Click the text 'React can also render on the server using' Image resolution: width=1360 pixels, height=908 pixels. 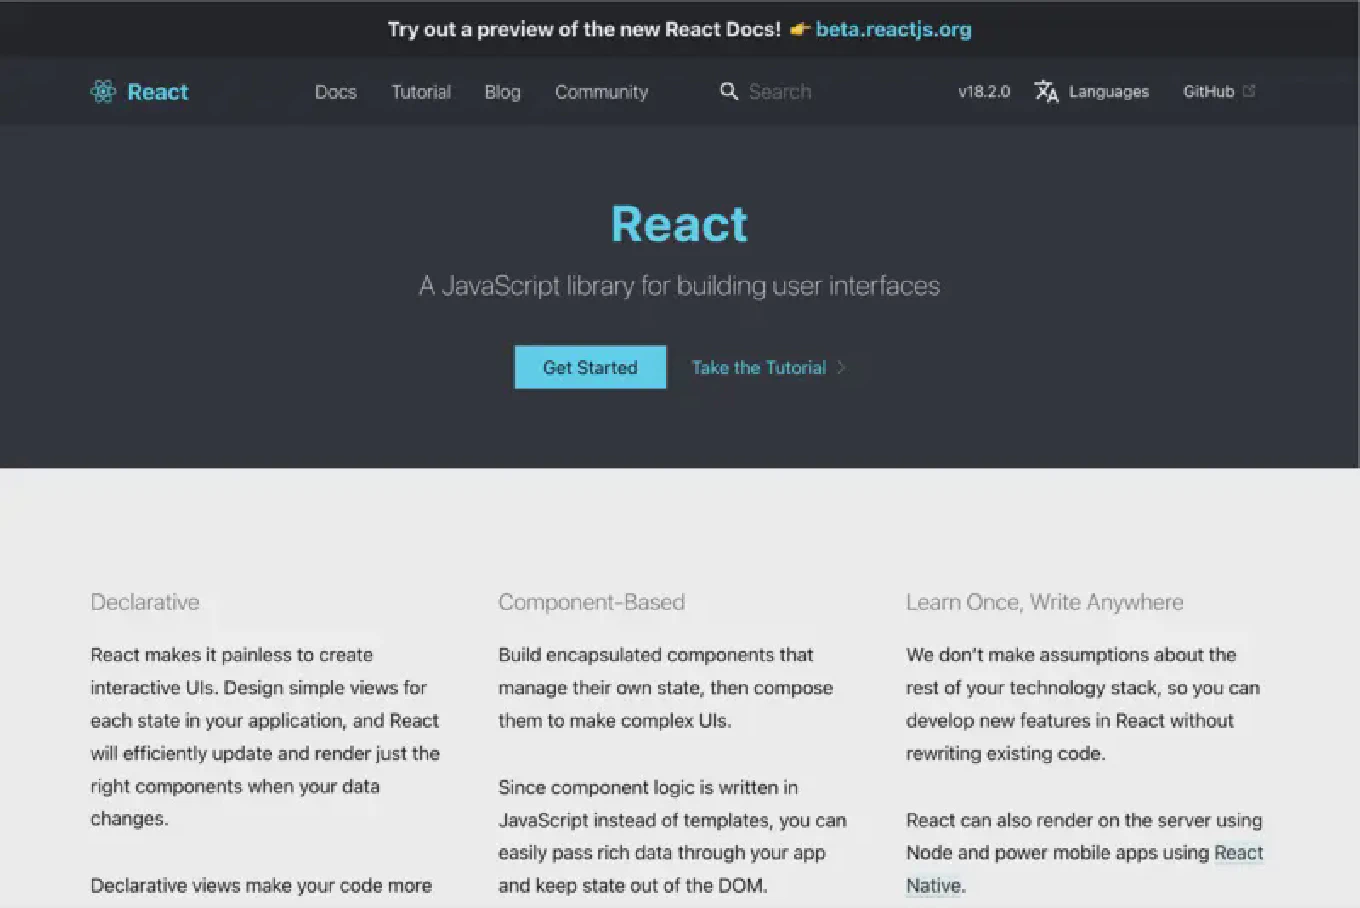(x=1084, y=821)
